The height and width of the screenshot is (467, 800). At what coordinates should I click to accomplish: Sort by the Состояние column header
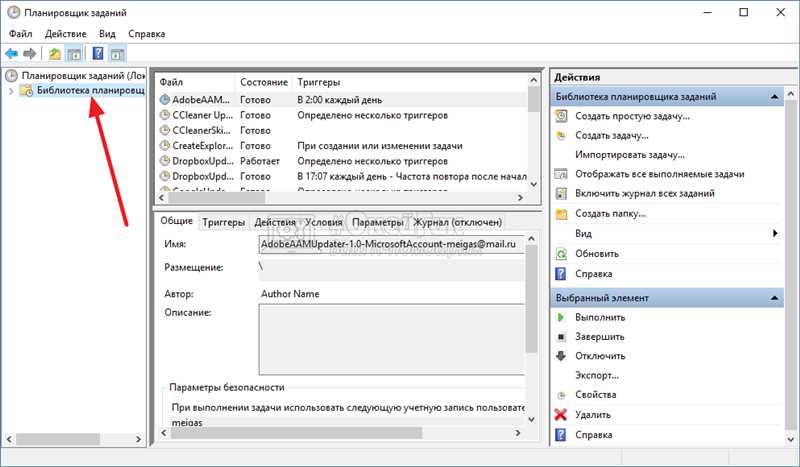(x=264, y=82)
